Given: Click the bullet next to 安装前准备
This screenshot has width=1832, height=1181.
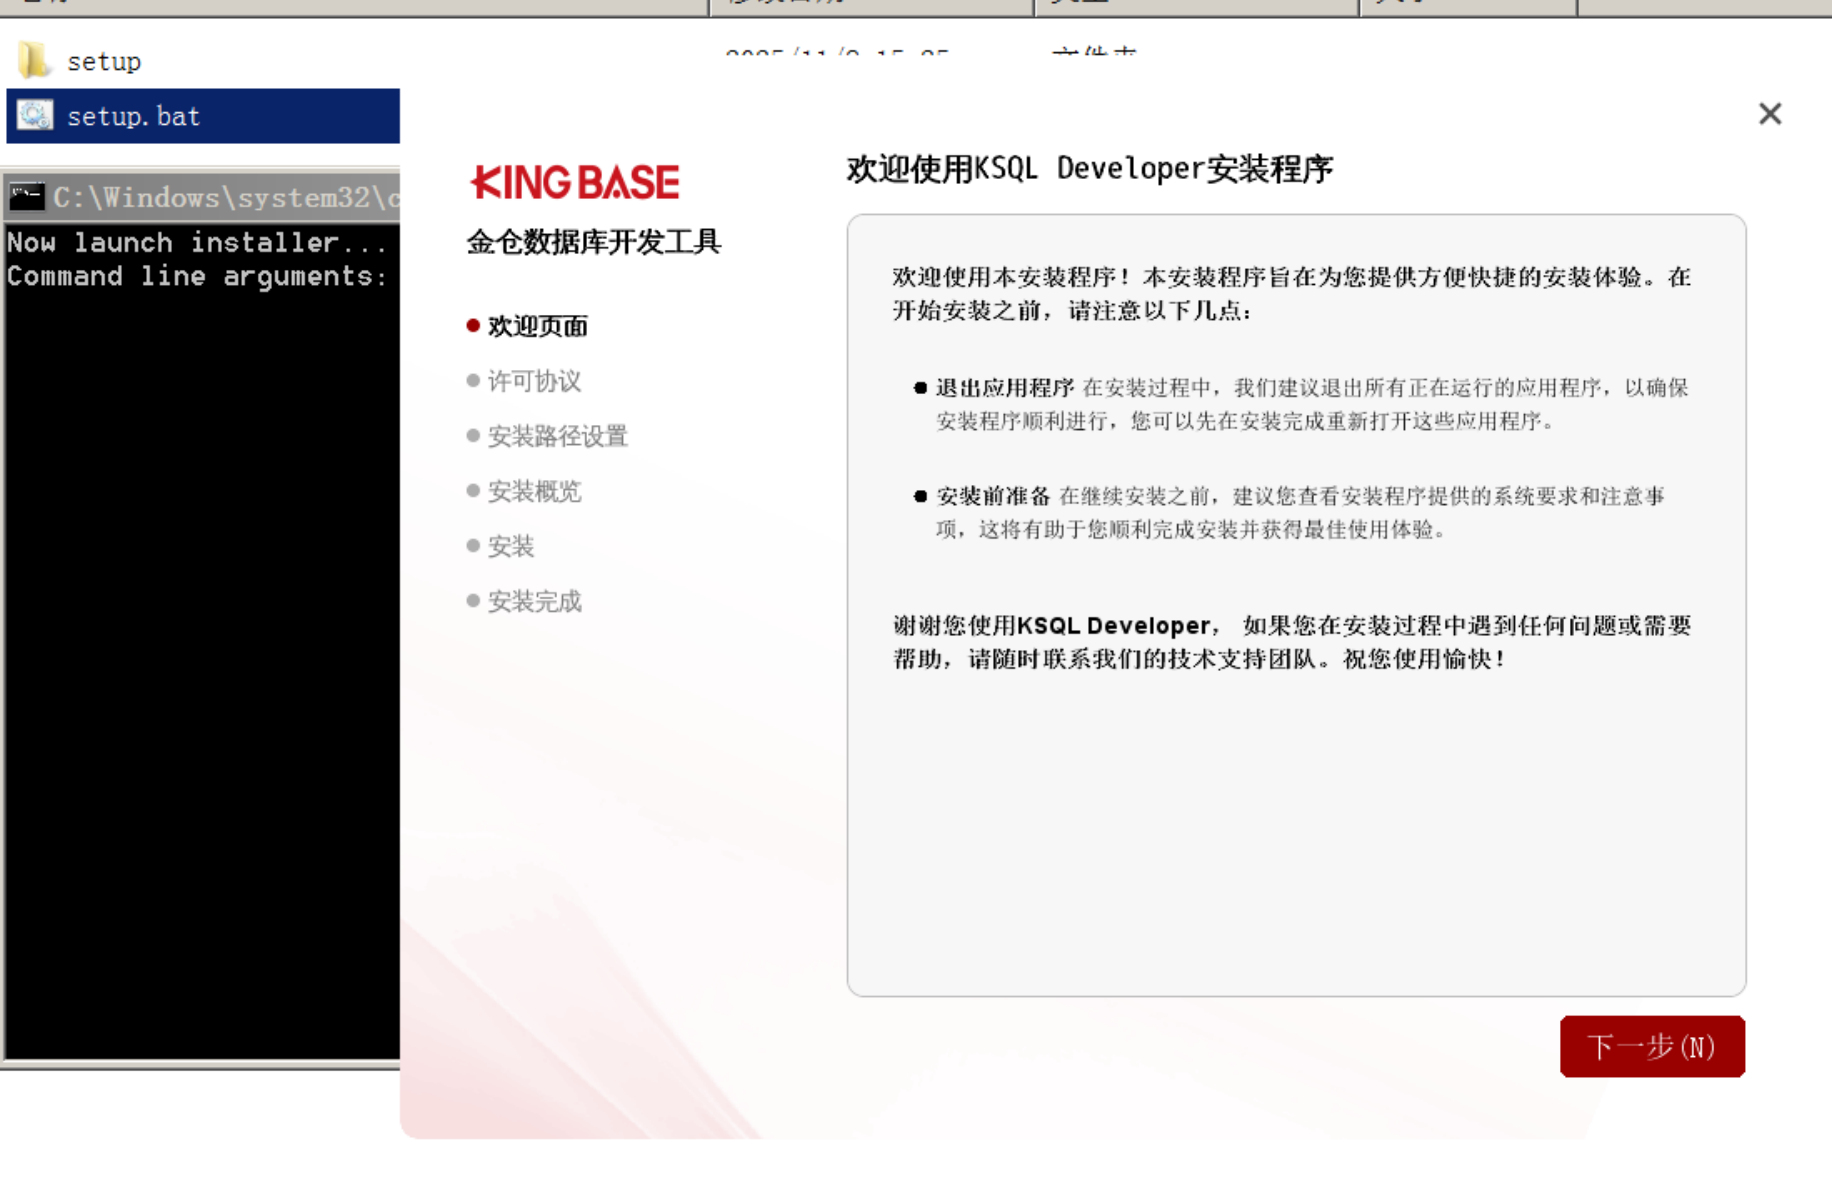Looking at the screenshot, I should (920, 496).
